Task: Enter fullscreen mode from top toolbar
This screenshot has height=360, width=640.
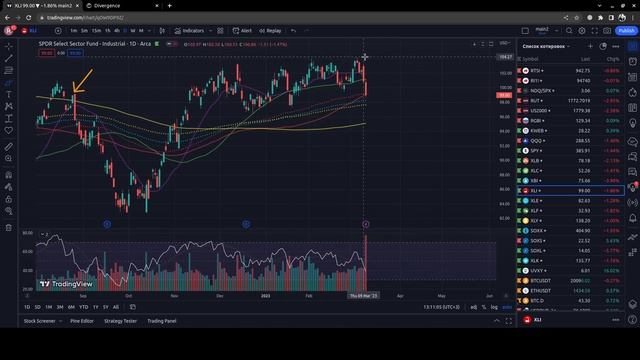Action: point(594,31)
